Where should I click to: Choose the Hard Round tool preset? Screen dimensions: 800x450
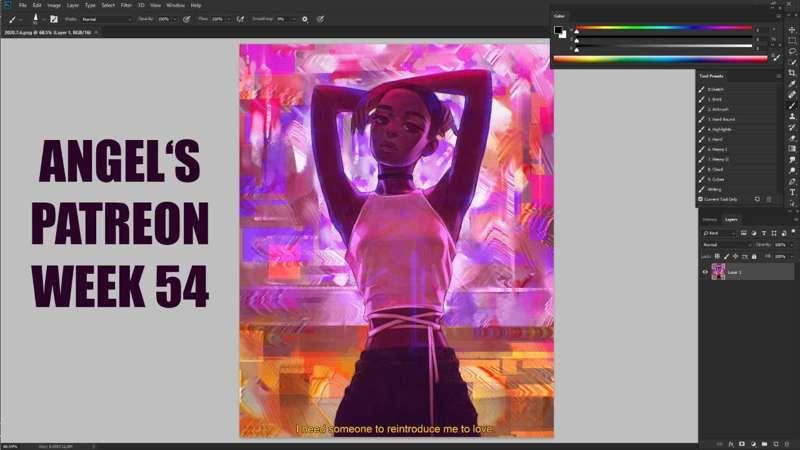738,119
